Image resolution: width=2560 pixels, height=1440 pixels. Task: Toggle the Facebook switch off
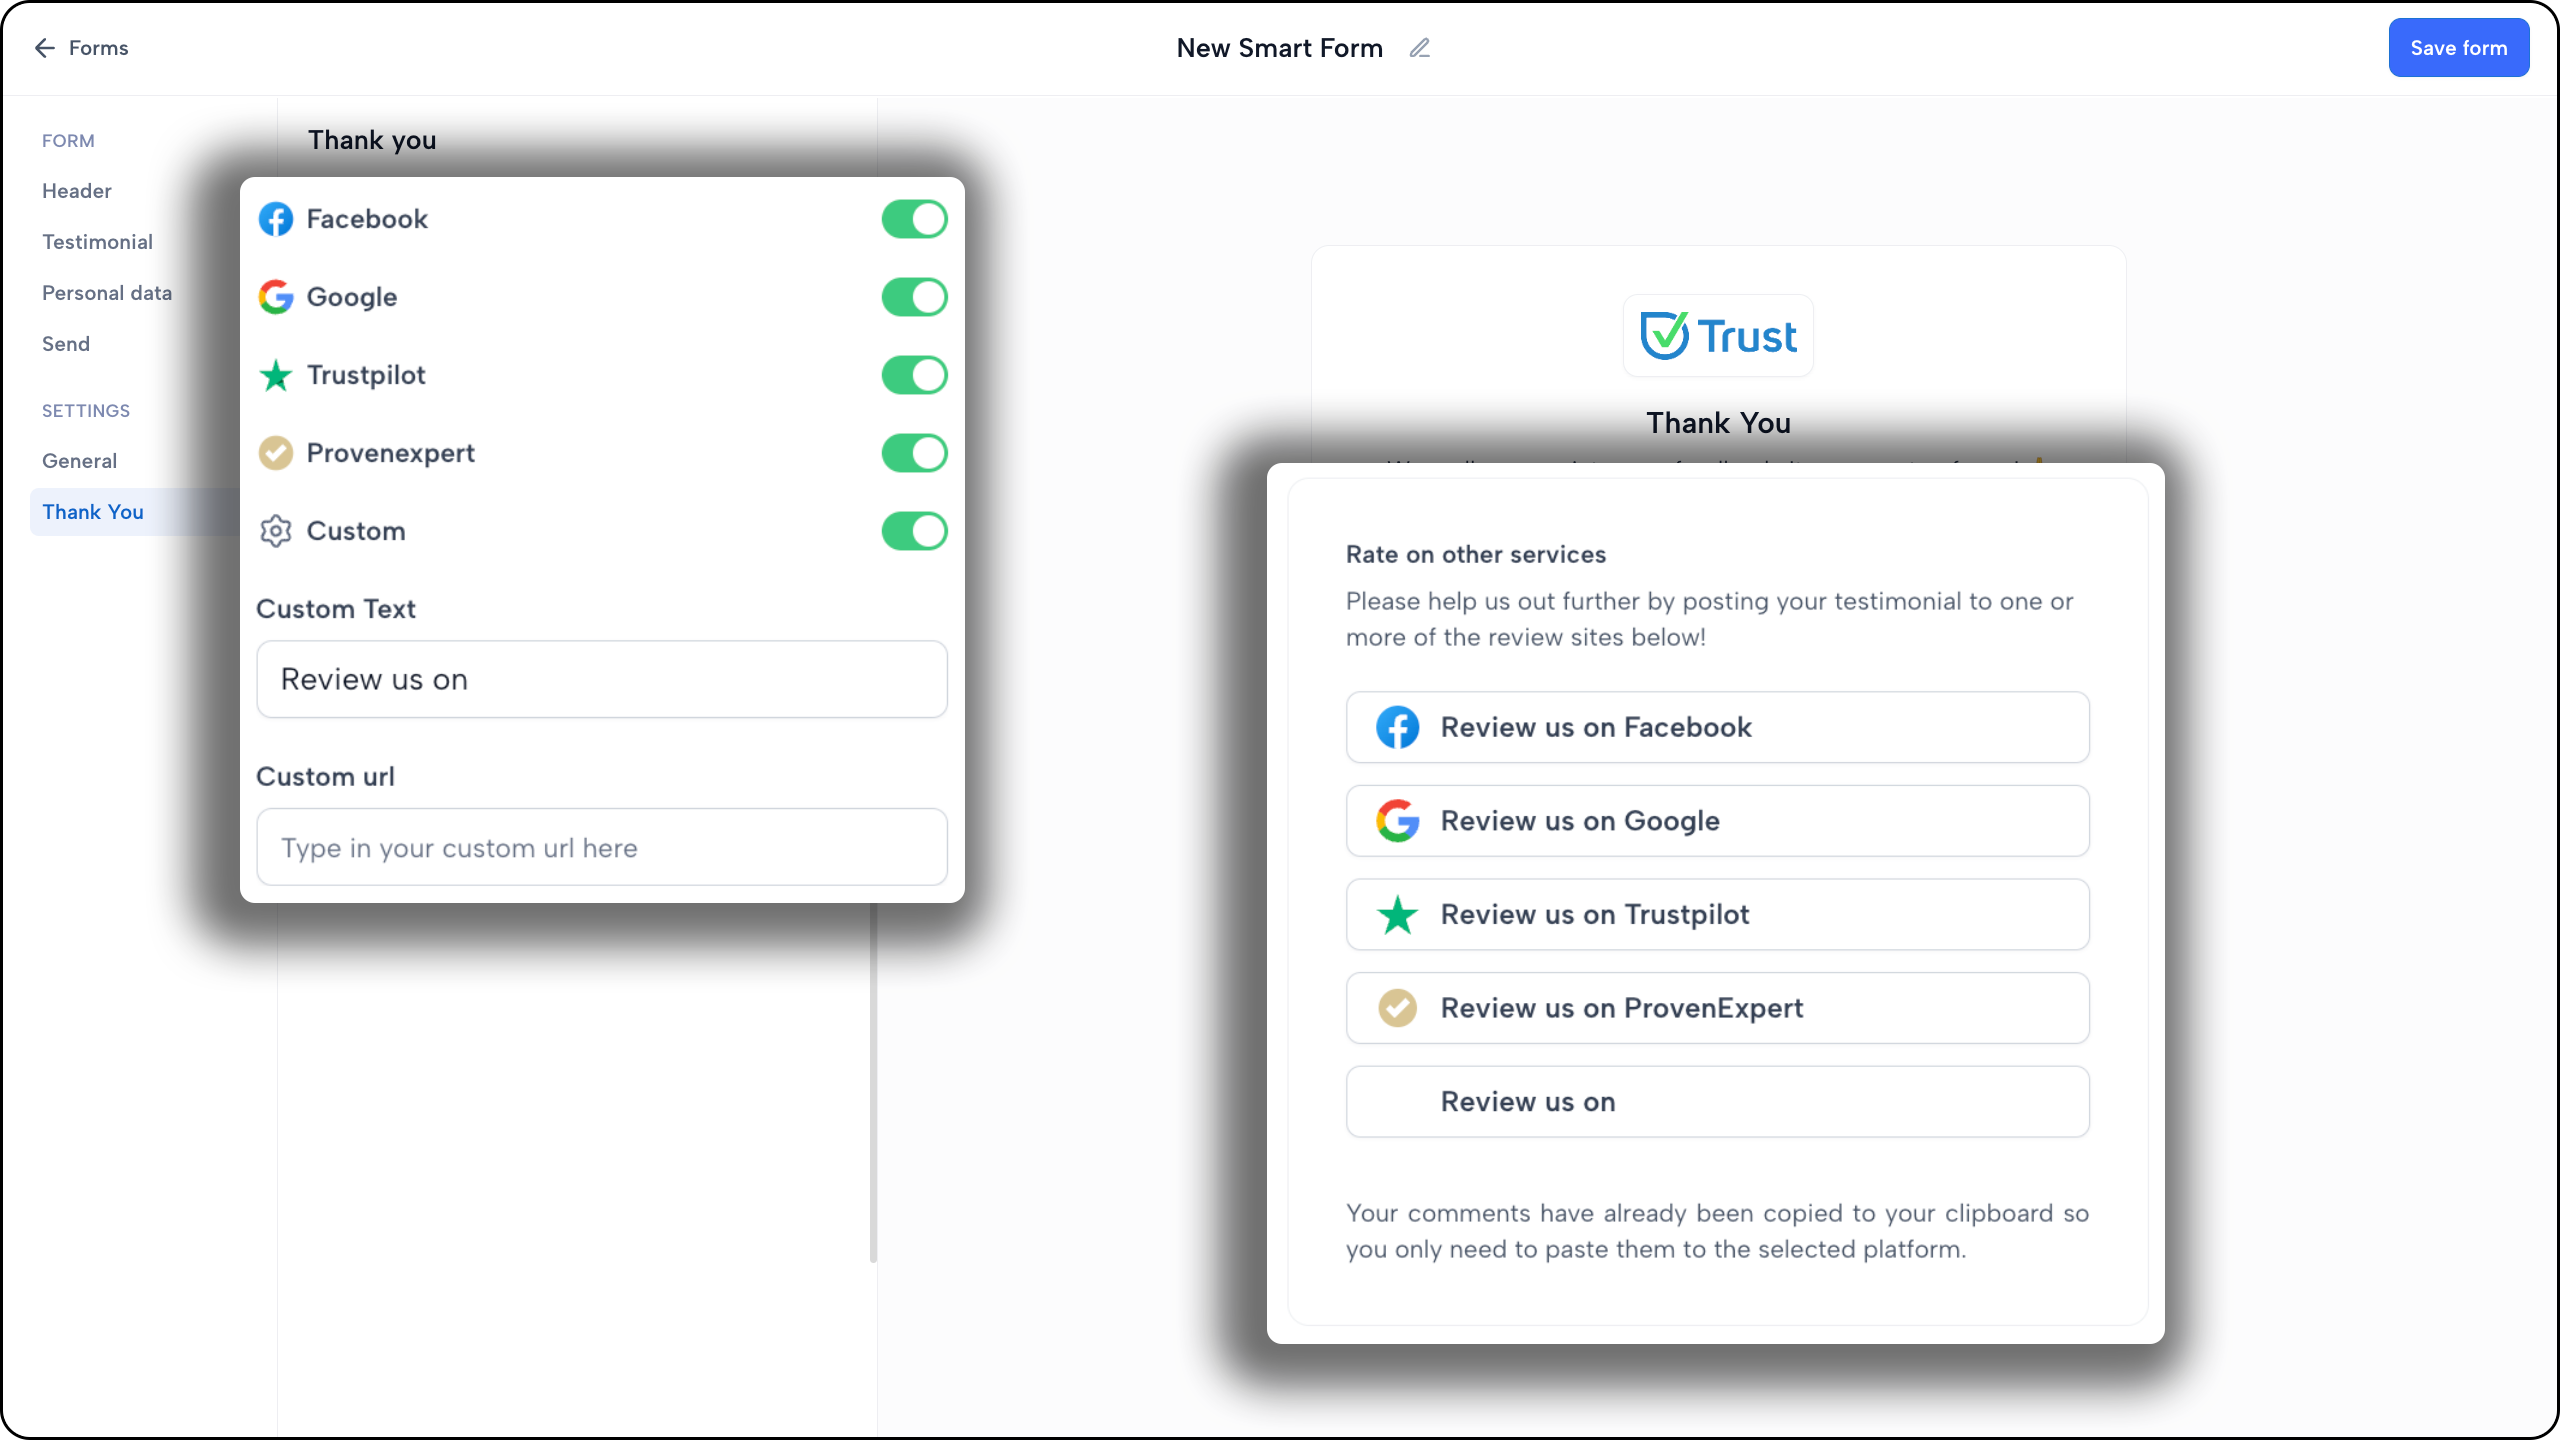pyautogui.click(x=914, y=219)
